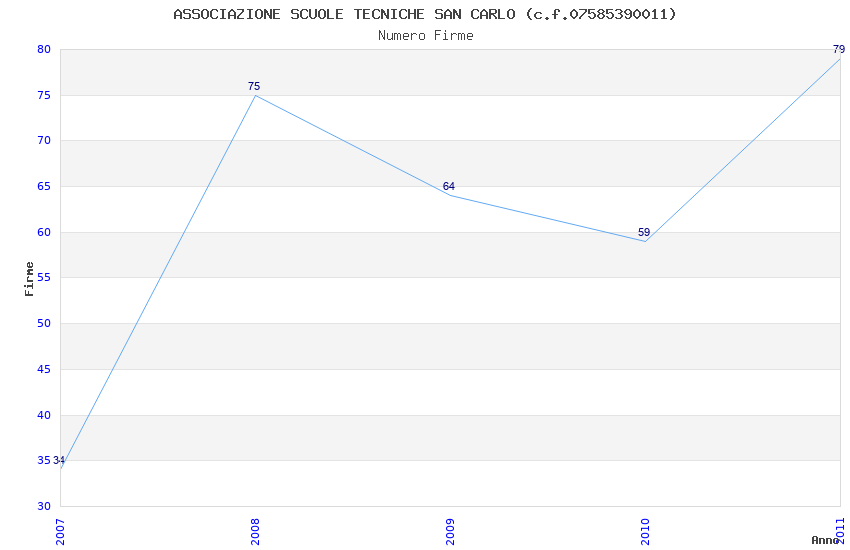
Task: Click the y-axis tick label 65
Action: [x=44, y=186]
